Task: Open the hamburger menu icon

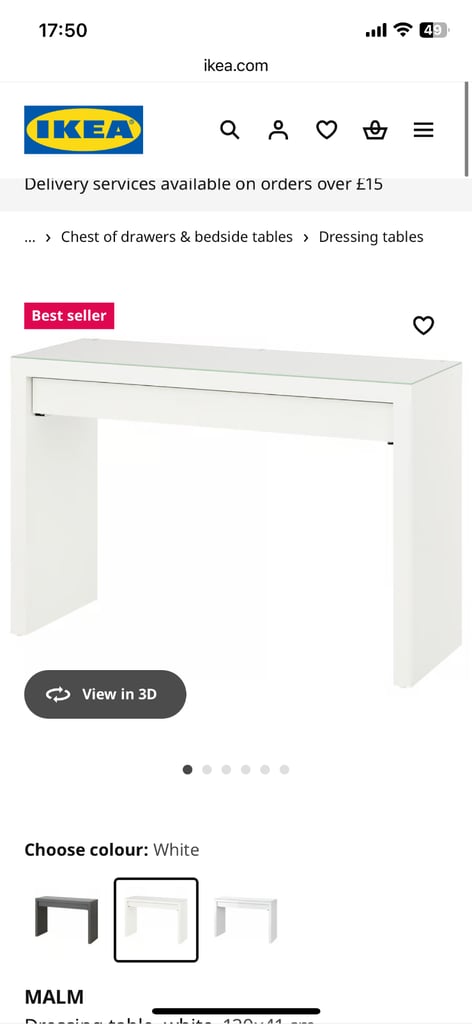Action: coord(423,130)
